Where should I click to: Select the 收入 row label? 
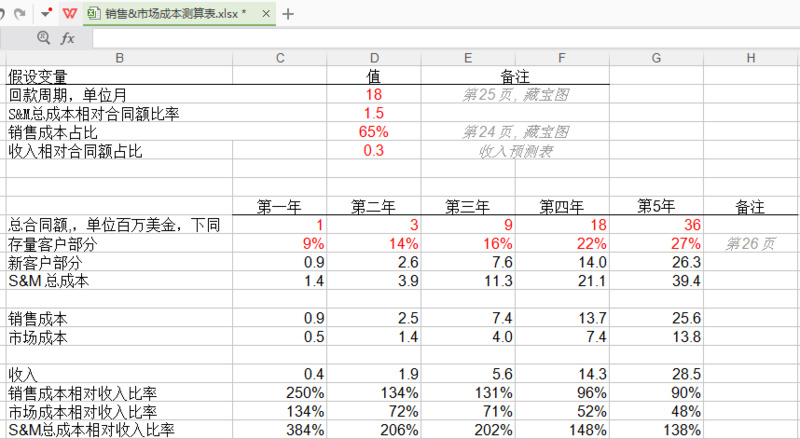tap(119, 374)
